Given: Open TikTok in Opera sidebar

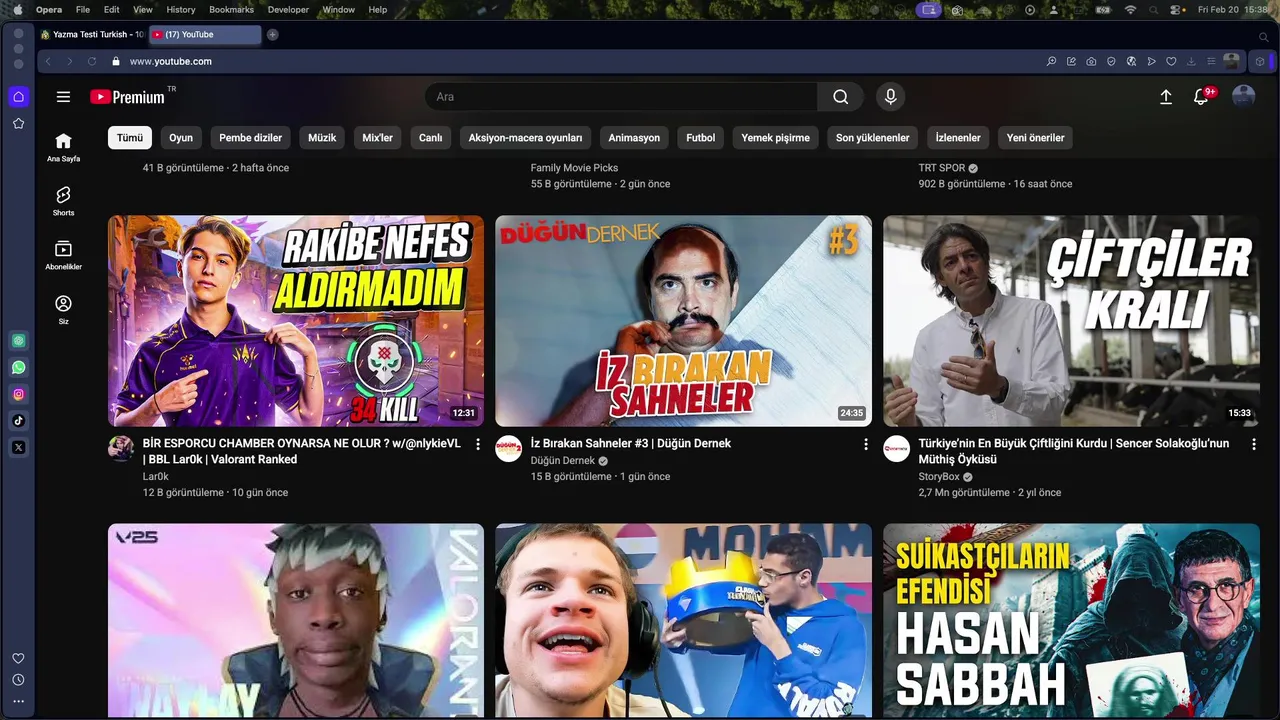Looking at the screenshot, I should [x=18, y=421].
